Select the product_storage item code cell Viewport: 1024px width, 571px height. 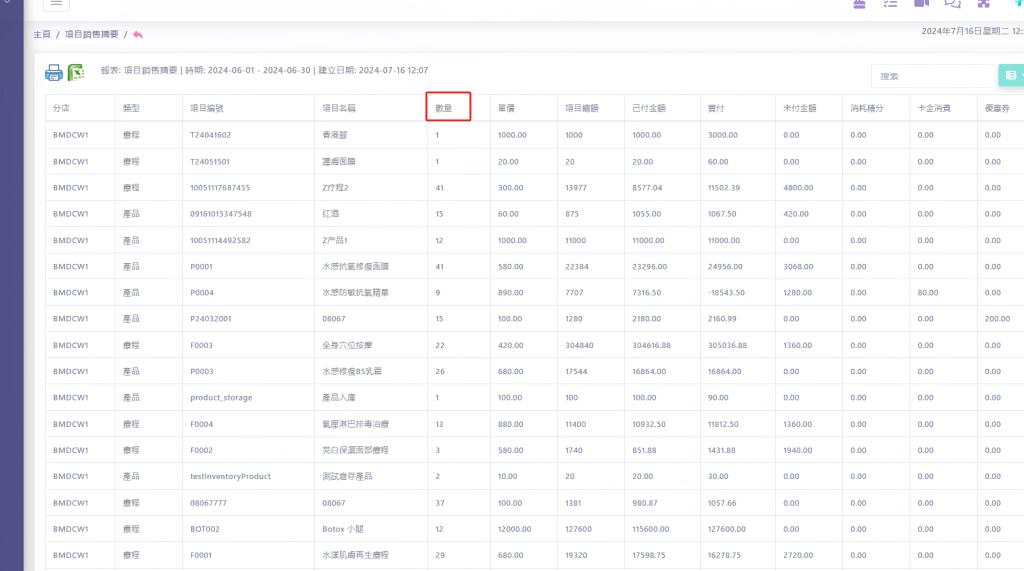(x=221, y=397)
